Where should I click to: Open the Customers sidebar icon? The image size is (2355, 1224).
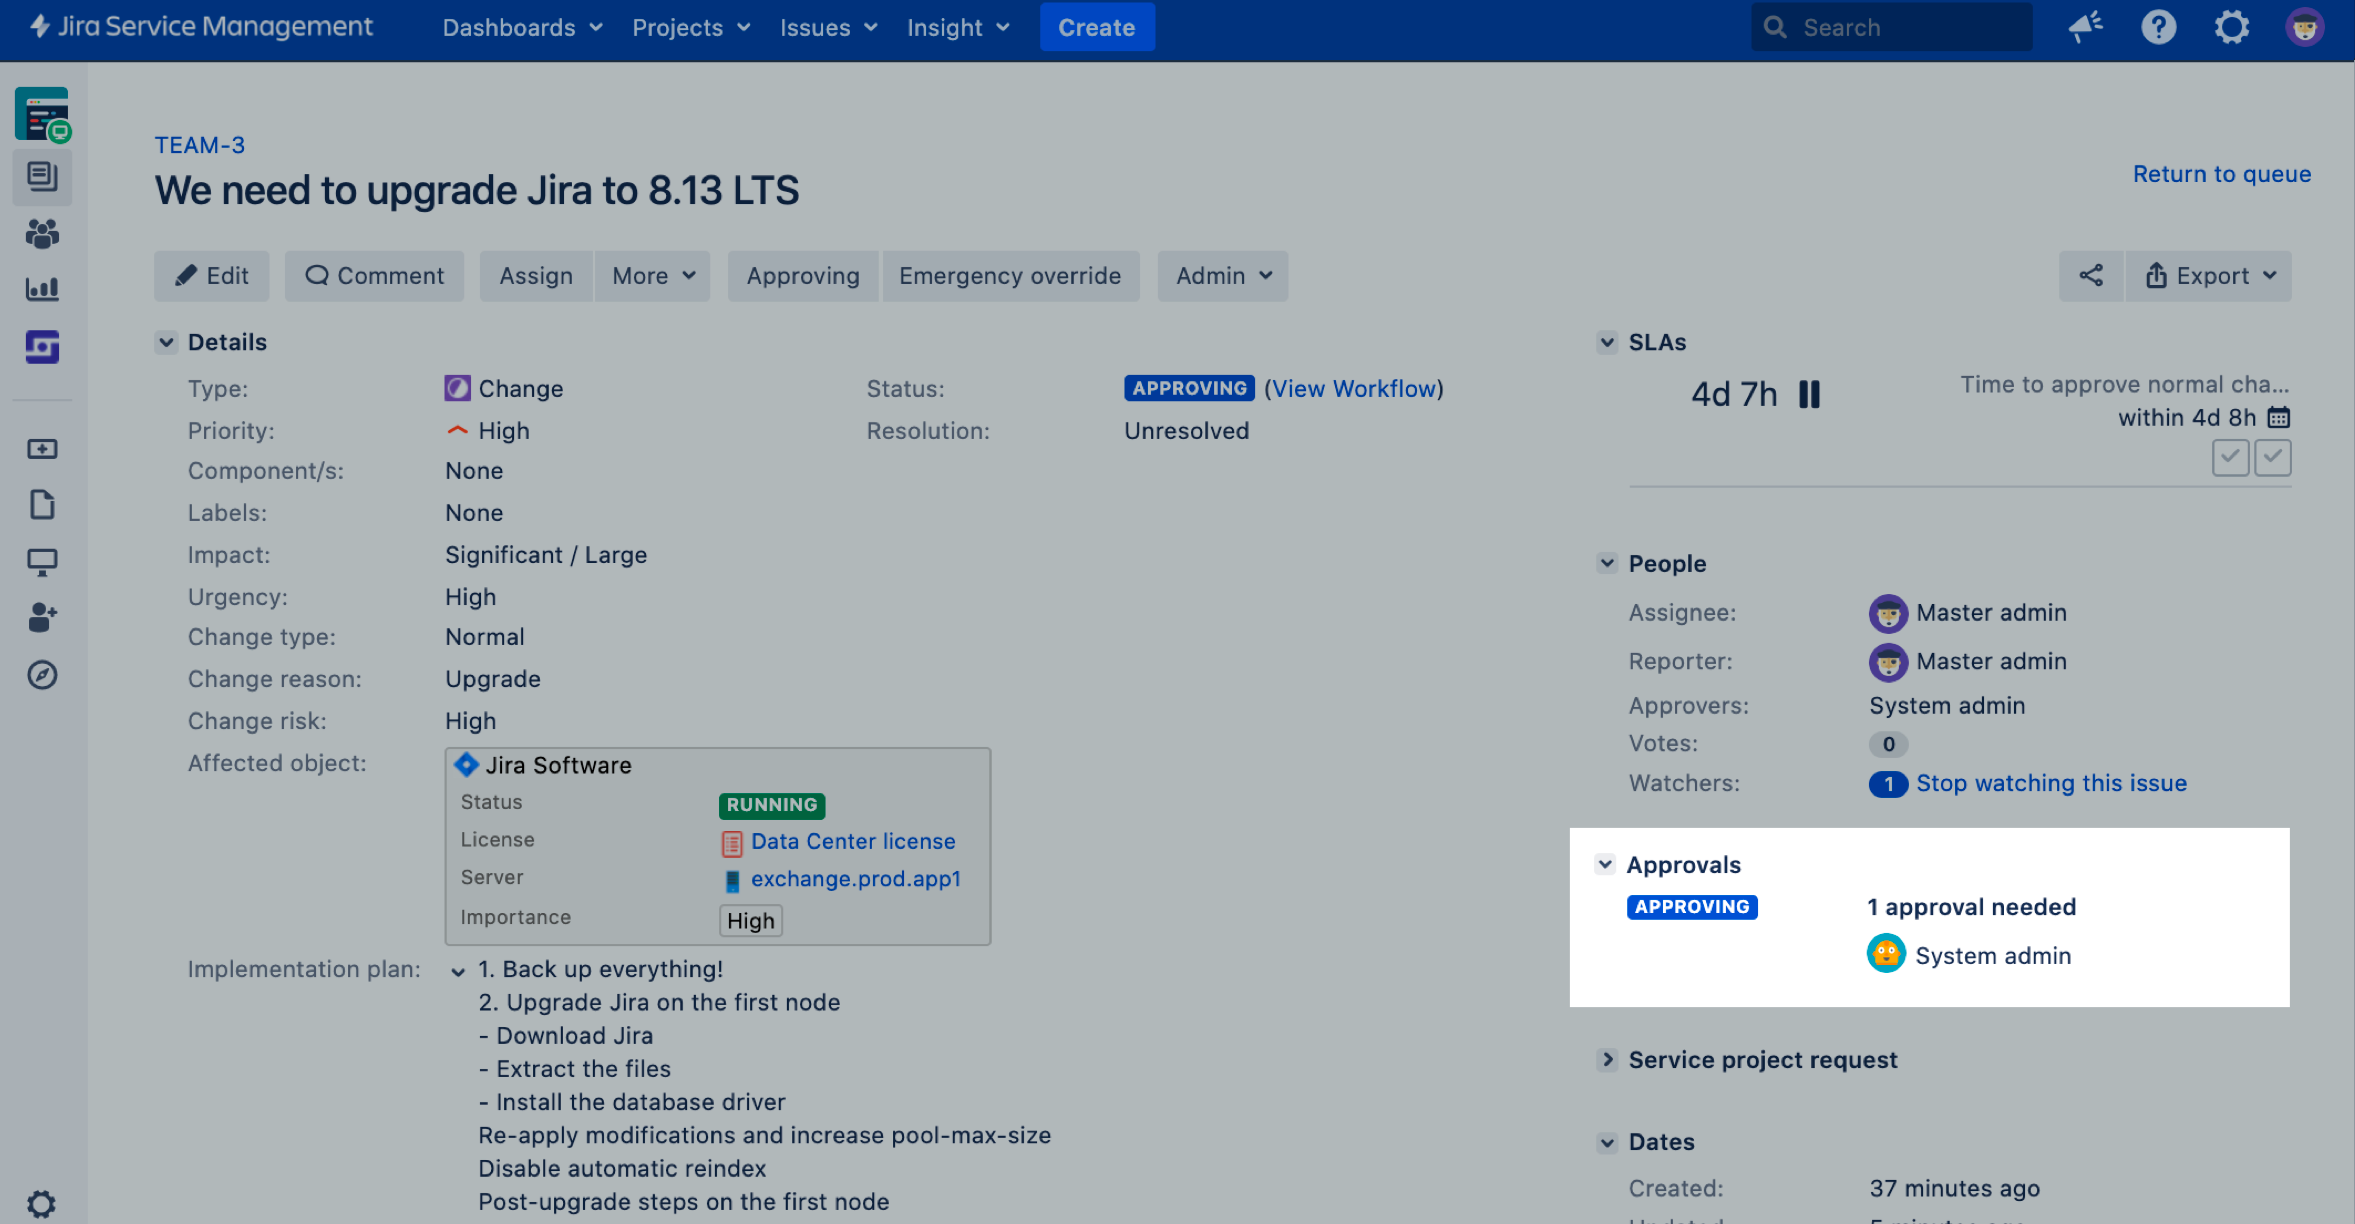point(42,234)
